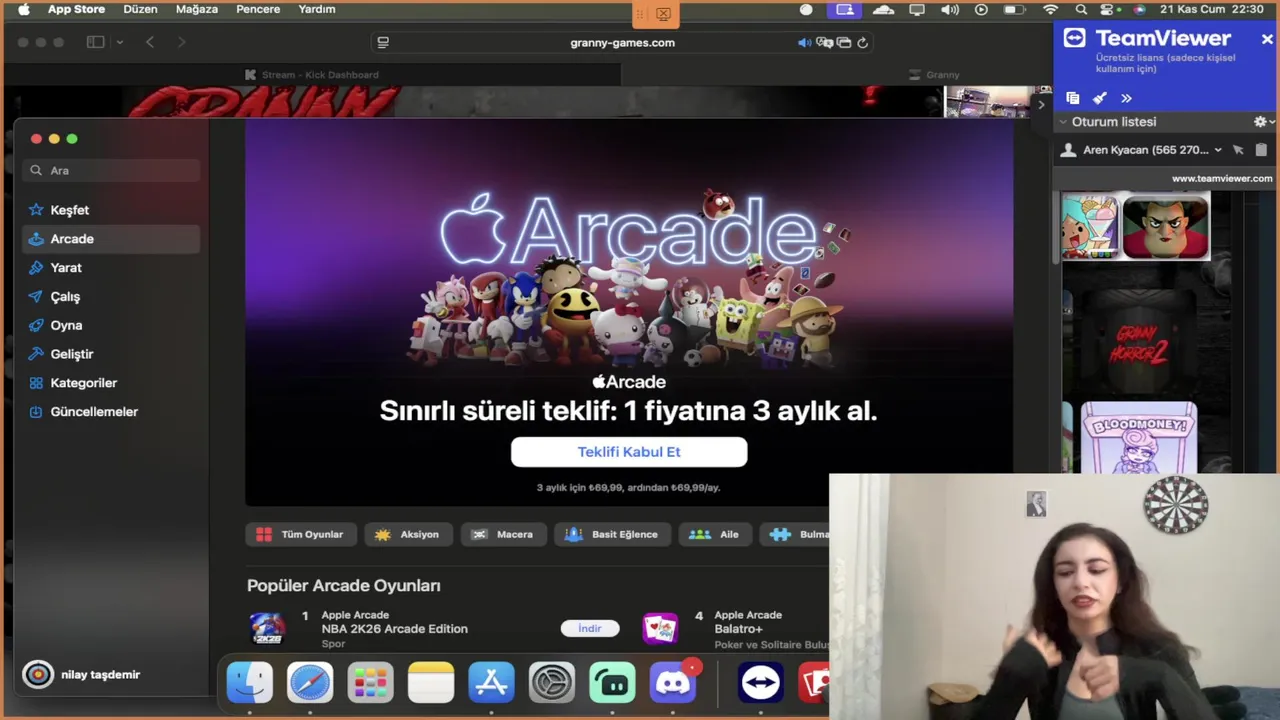This screenshot has width=1280, height=720.
Task: Switch to Stream - Kick Dashboard tab
Action: (312, 75)
